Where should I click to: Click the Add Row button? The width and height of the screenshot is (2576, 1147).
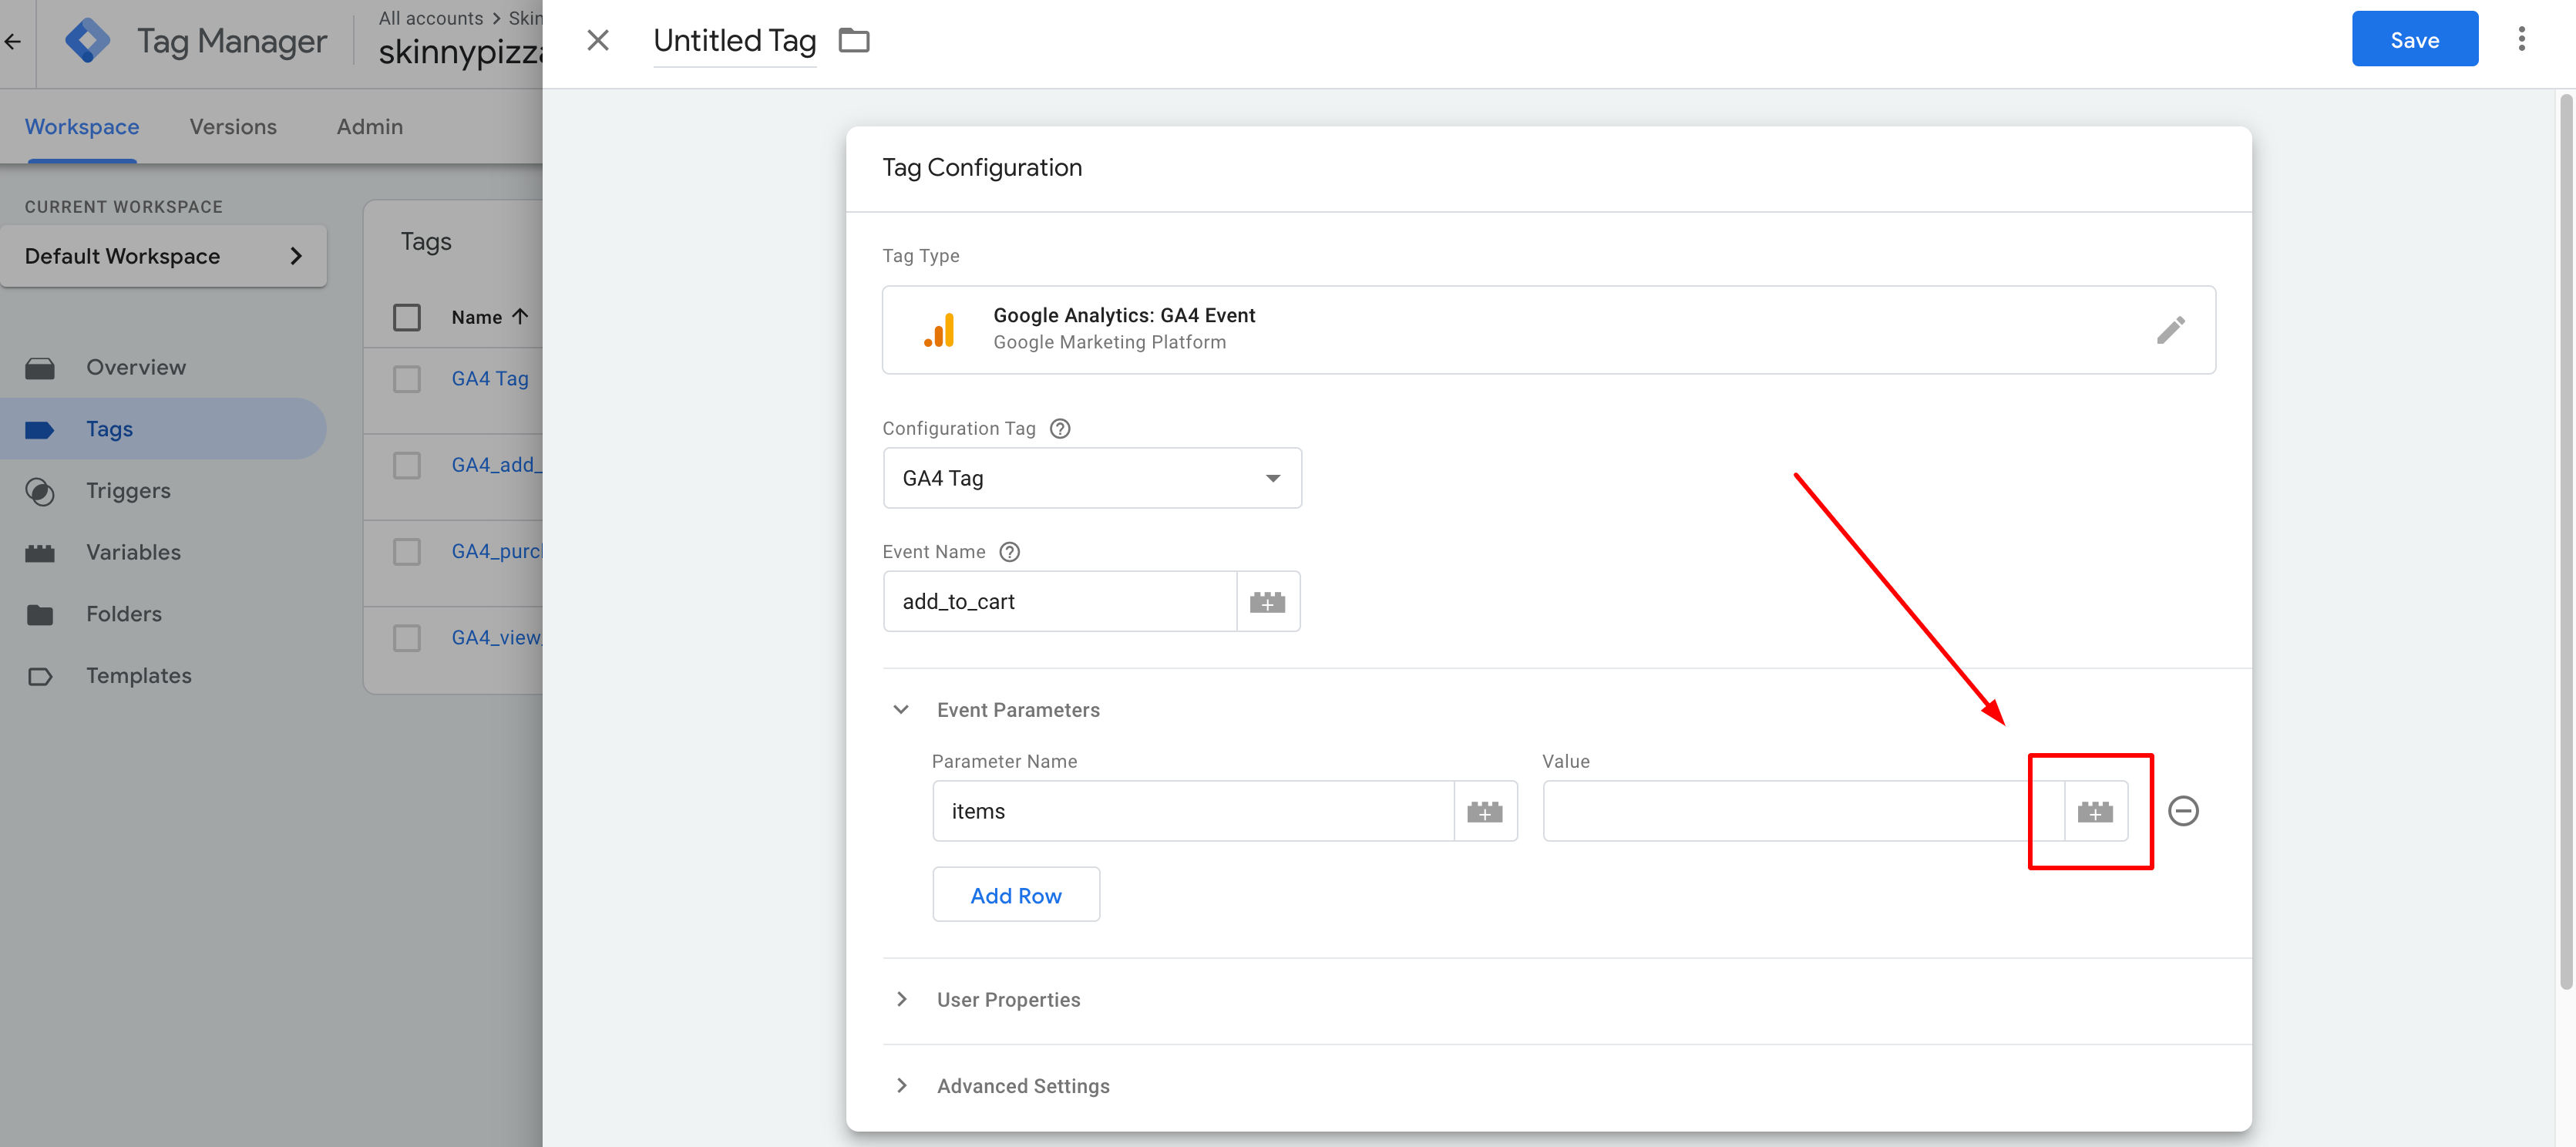point(1015,895)
